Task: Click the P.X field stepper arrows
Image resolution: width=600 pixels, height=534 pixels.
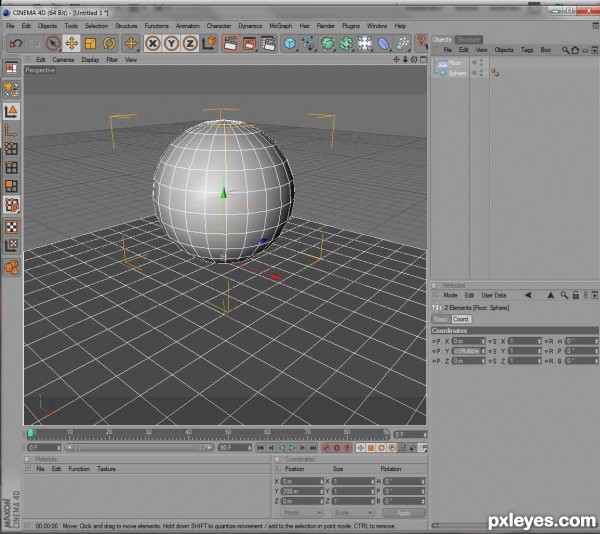Action: click(x=483, y=341)
